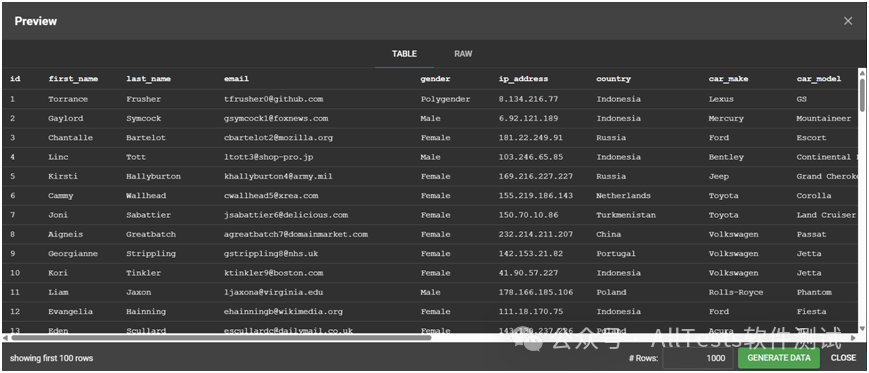Viewport: 869px width, 373px height.
Task: Click the Netherlands country cell
Action: pos(623,196)
